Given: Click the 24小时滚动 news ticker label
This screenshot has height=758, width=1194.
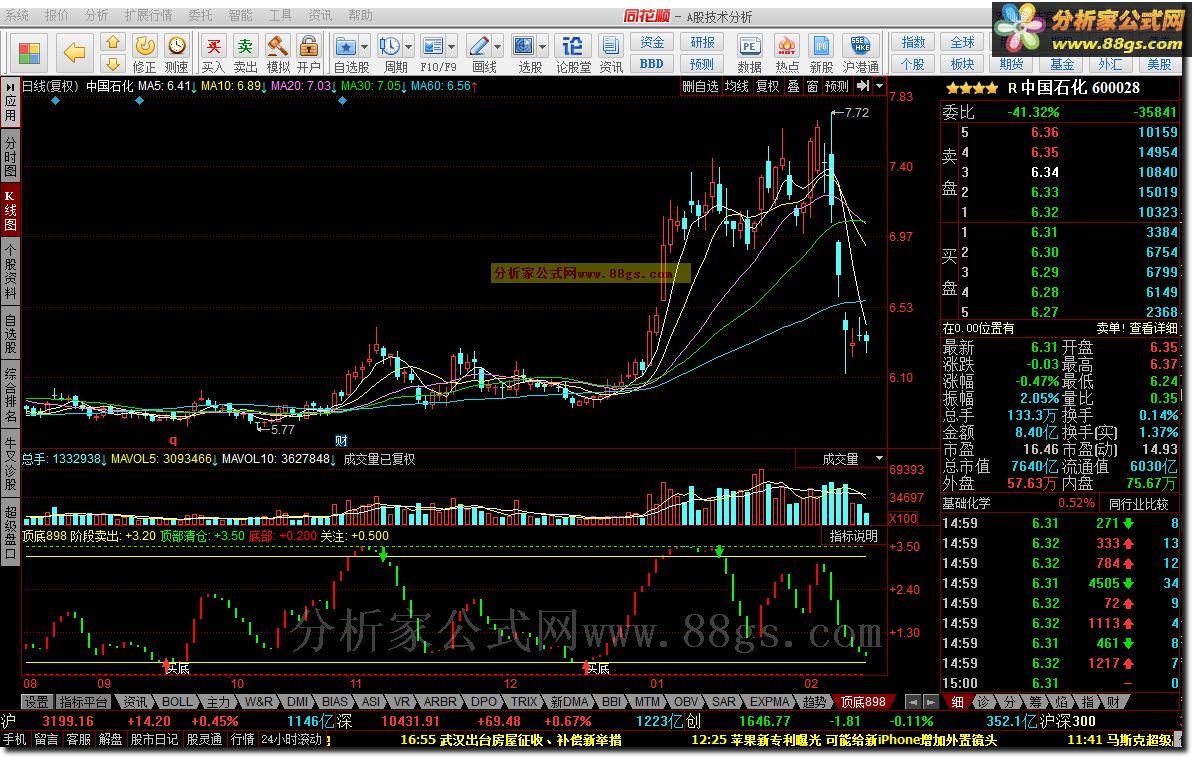Looking at the screenshot, I should (292, 739).
